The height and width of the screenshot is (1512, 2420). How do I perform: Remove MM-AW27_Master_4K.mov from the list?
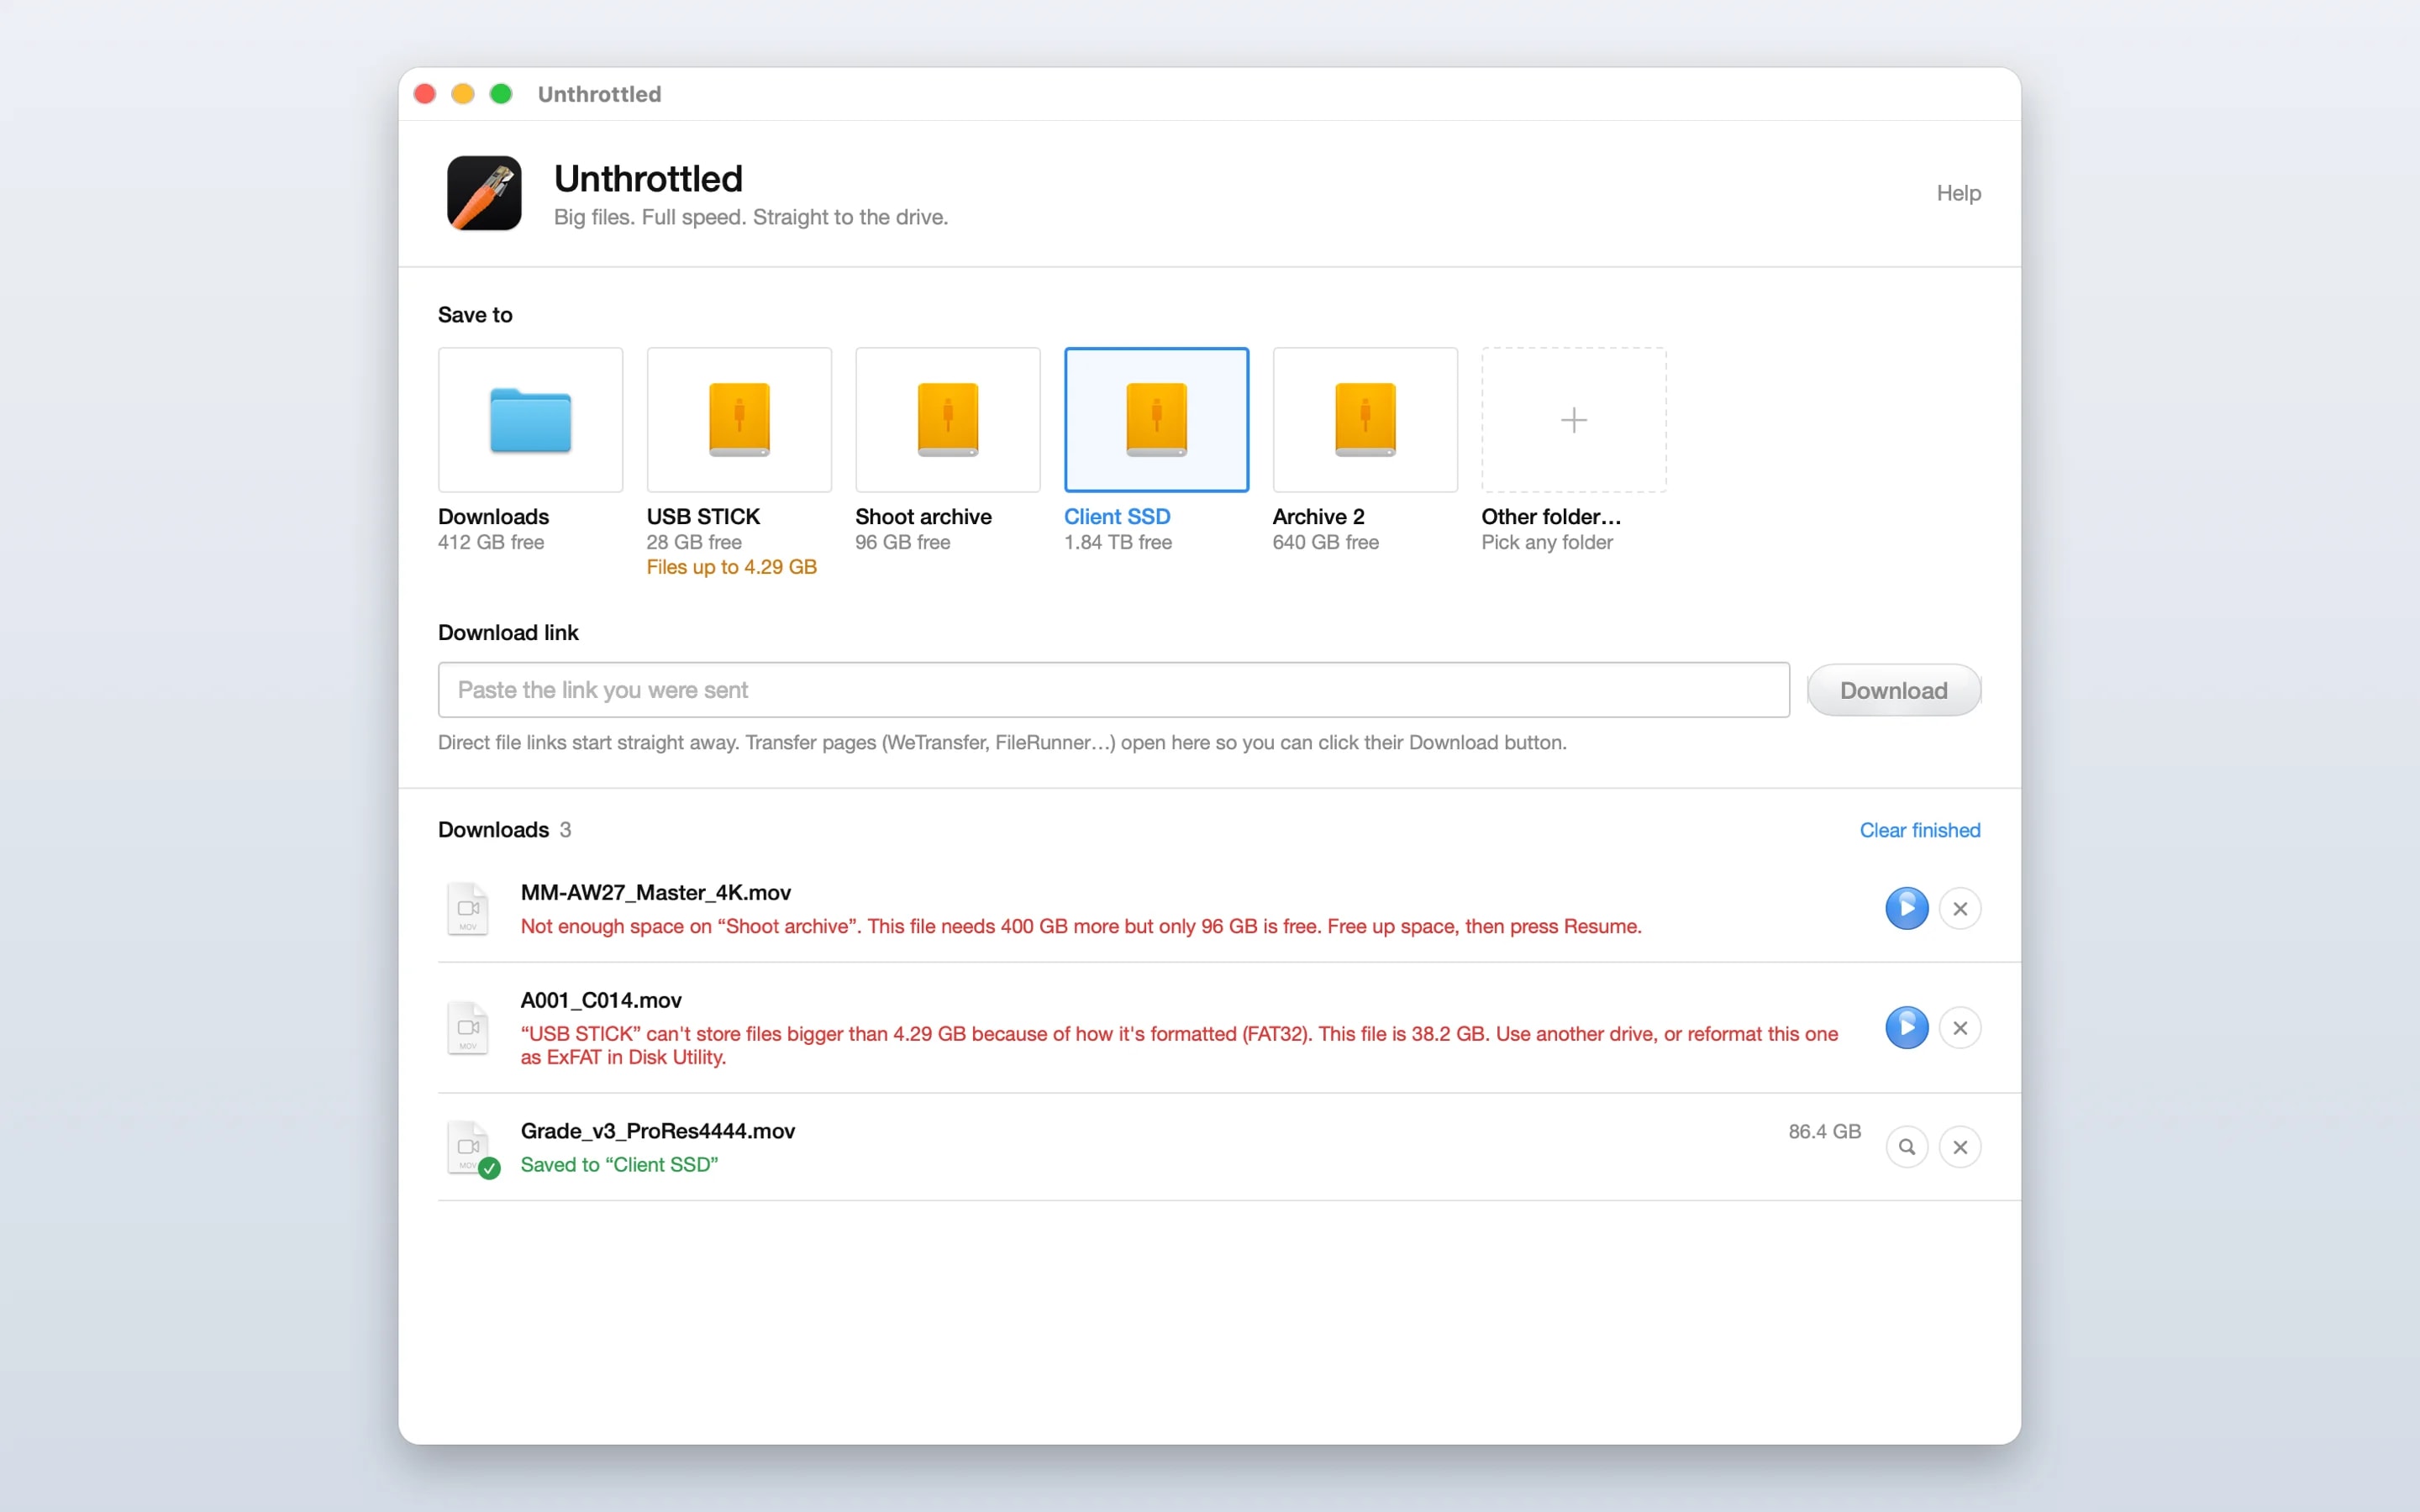[x=1960, y=908]
